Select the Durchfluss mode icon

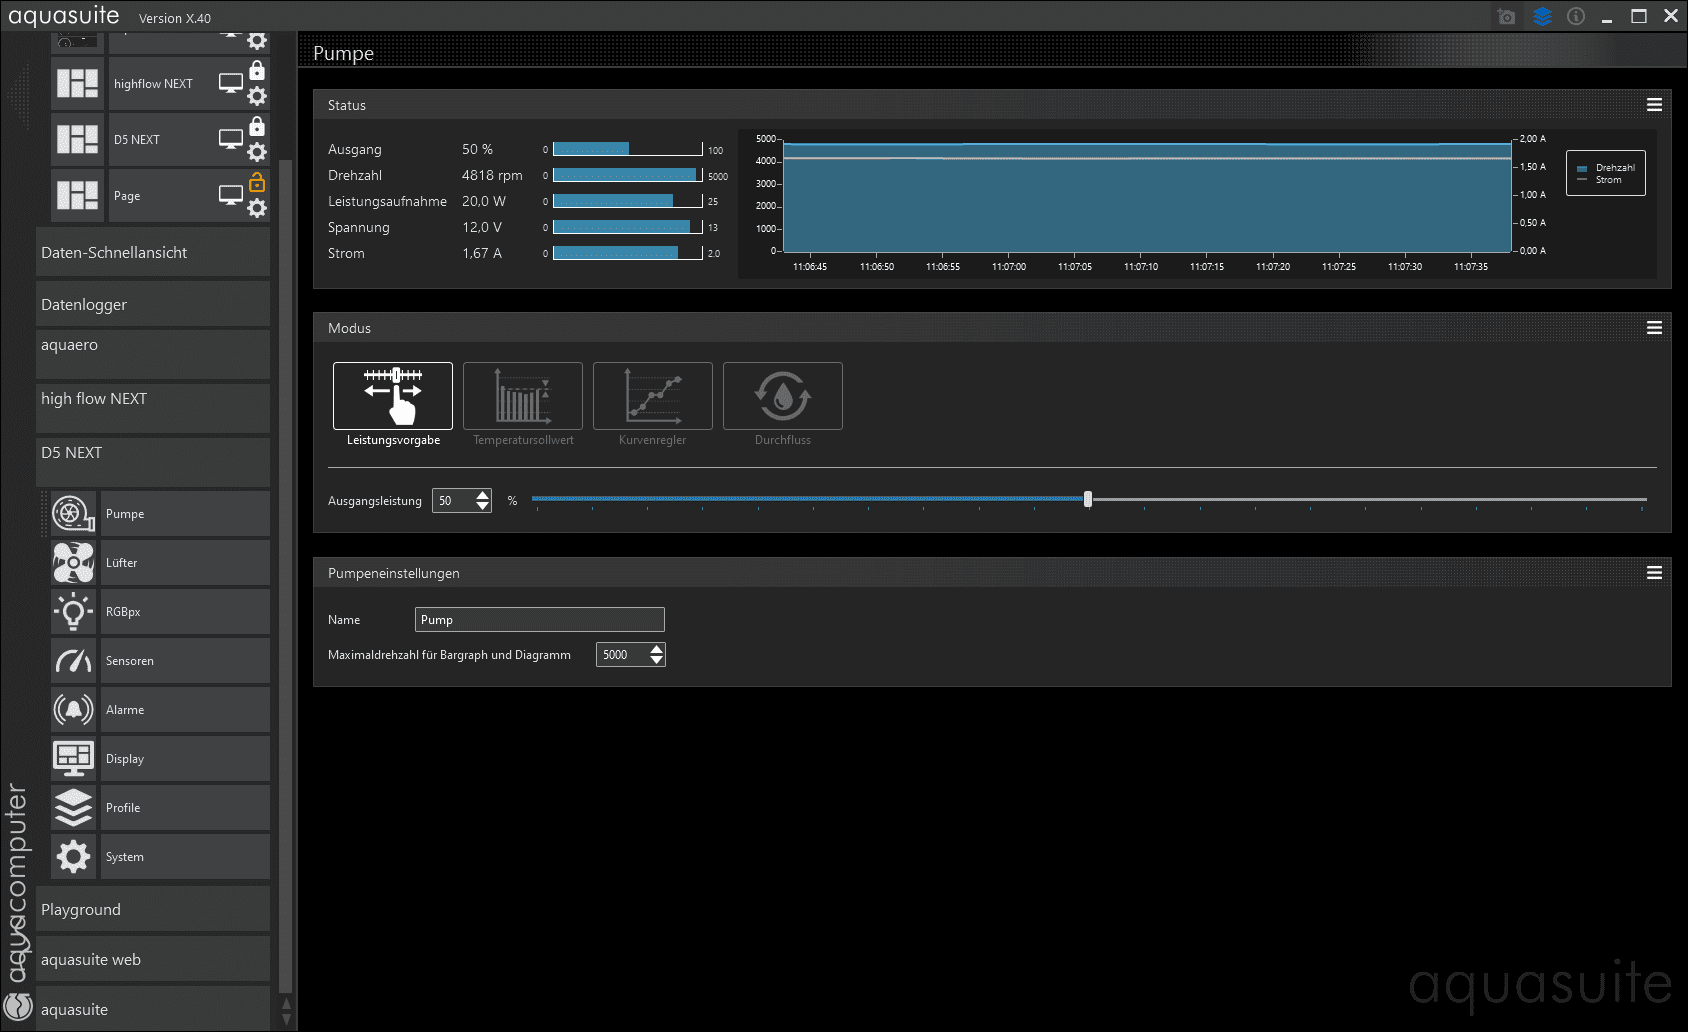[x=783, y=396]
